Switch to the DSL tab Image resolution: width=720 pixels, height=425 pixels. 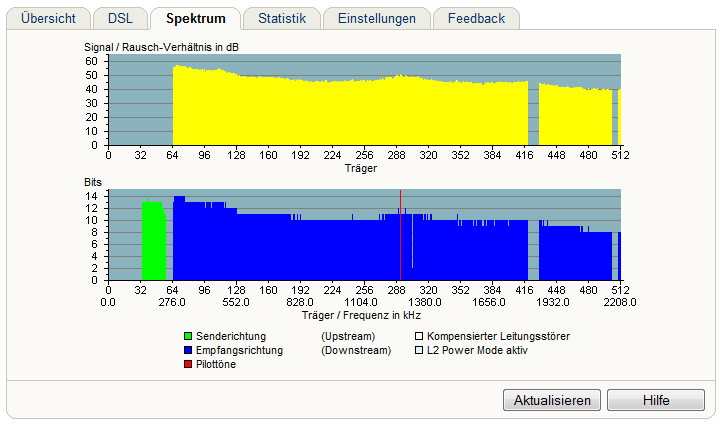pyautogui.click(x=120, y=18)
